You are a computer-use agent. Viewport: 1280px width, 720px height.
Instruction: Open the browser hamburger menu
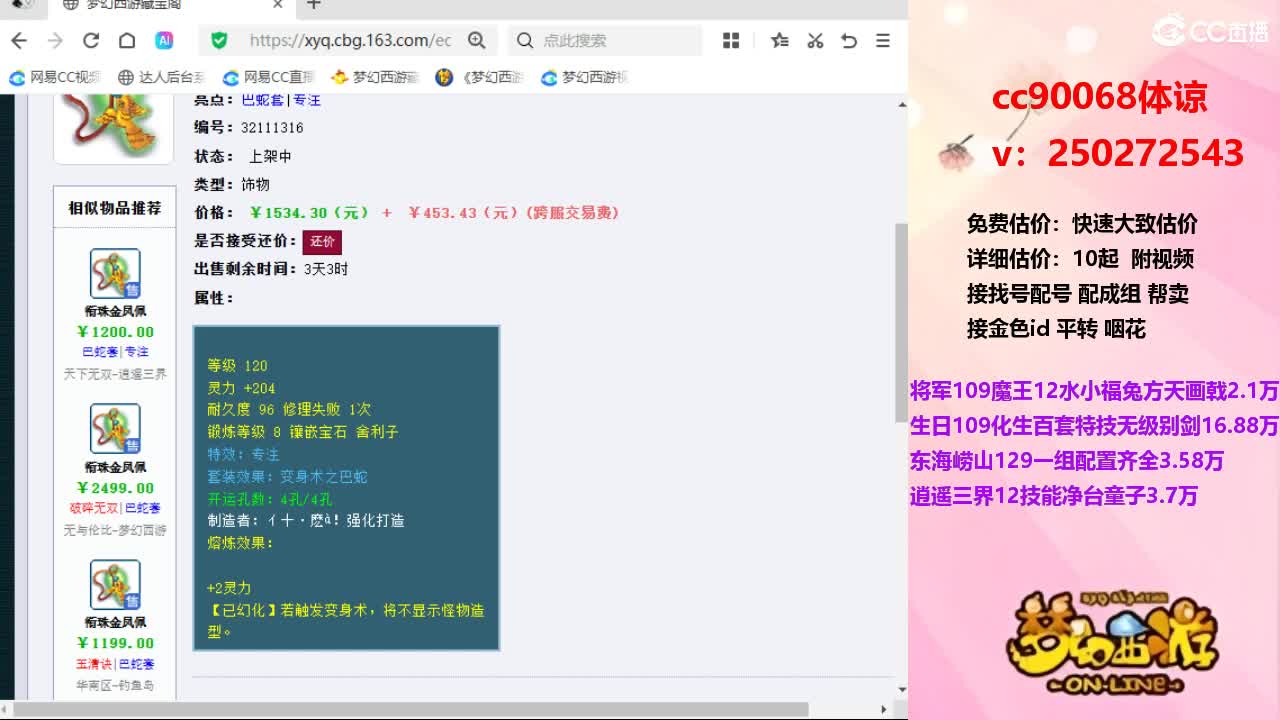[x=883, y=40]
